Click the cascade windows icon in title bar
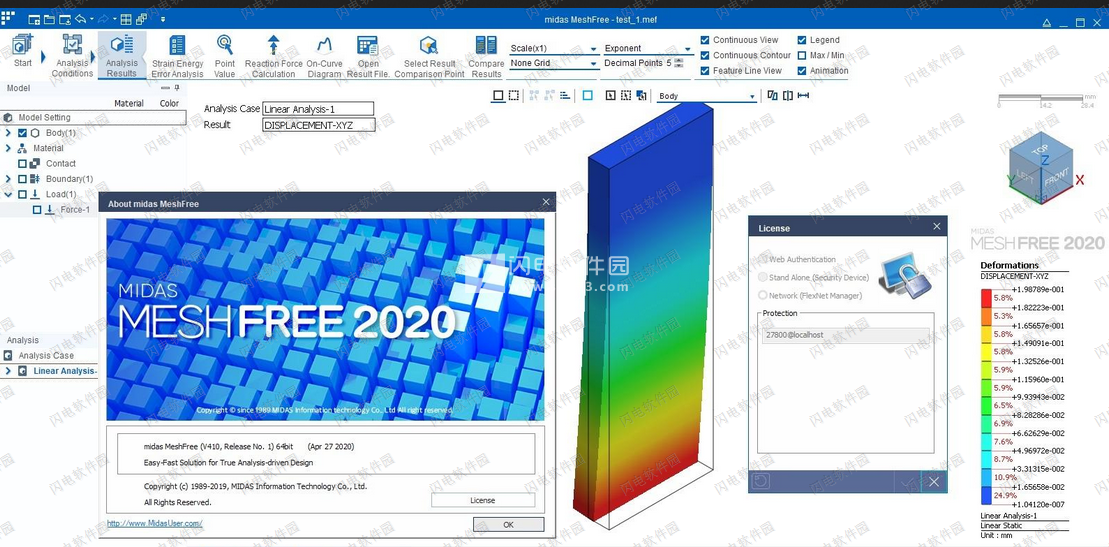The image size is (1109, 547). point(141,20)
